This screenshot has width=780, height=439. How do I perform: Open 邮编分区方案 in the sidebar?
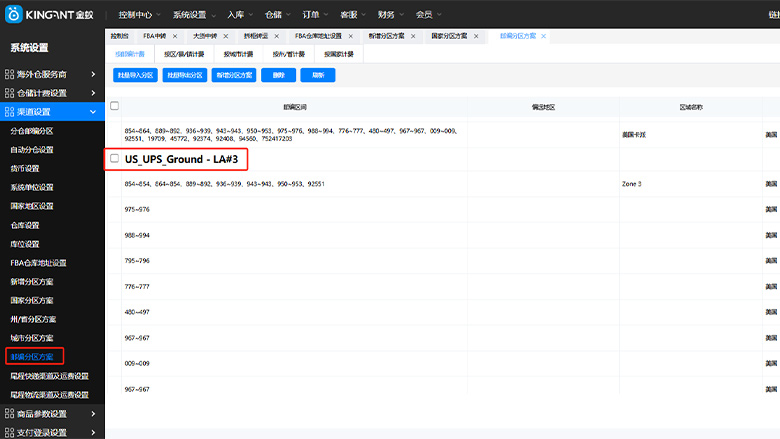32,356
